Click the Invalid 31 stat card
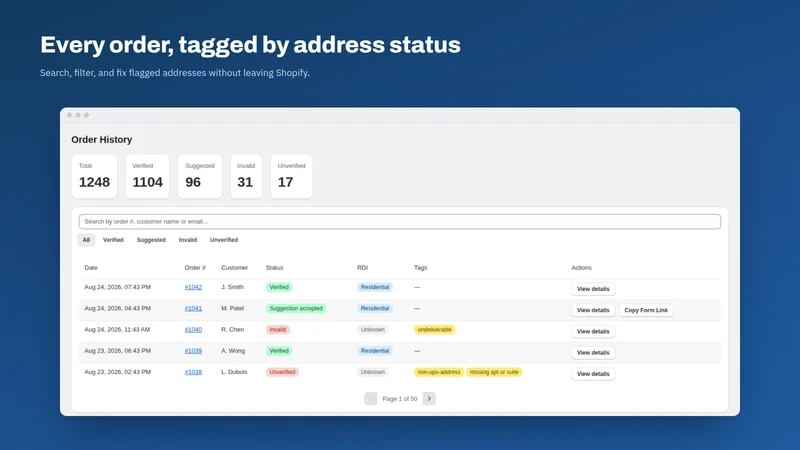The width and height of the screenshot is (800, 450). 246,176
